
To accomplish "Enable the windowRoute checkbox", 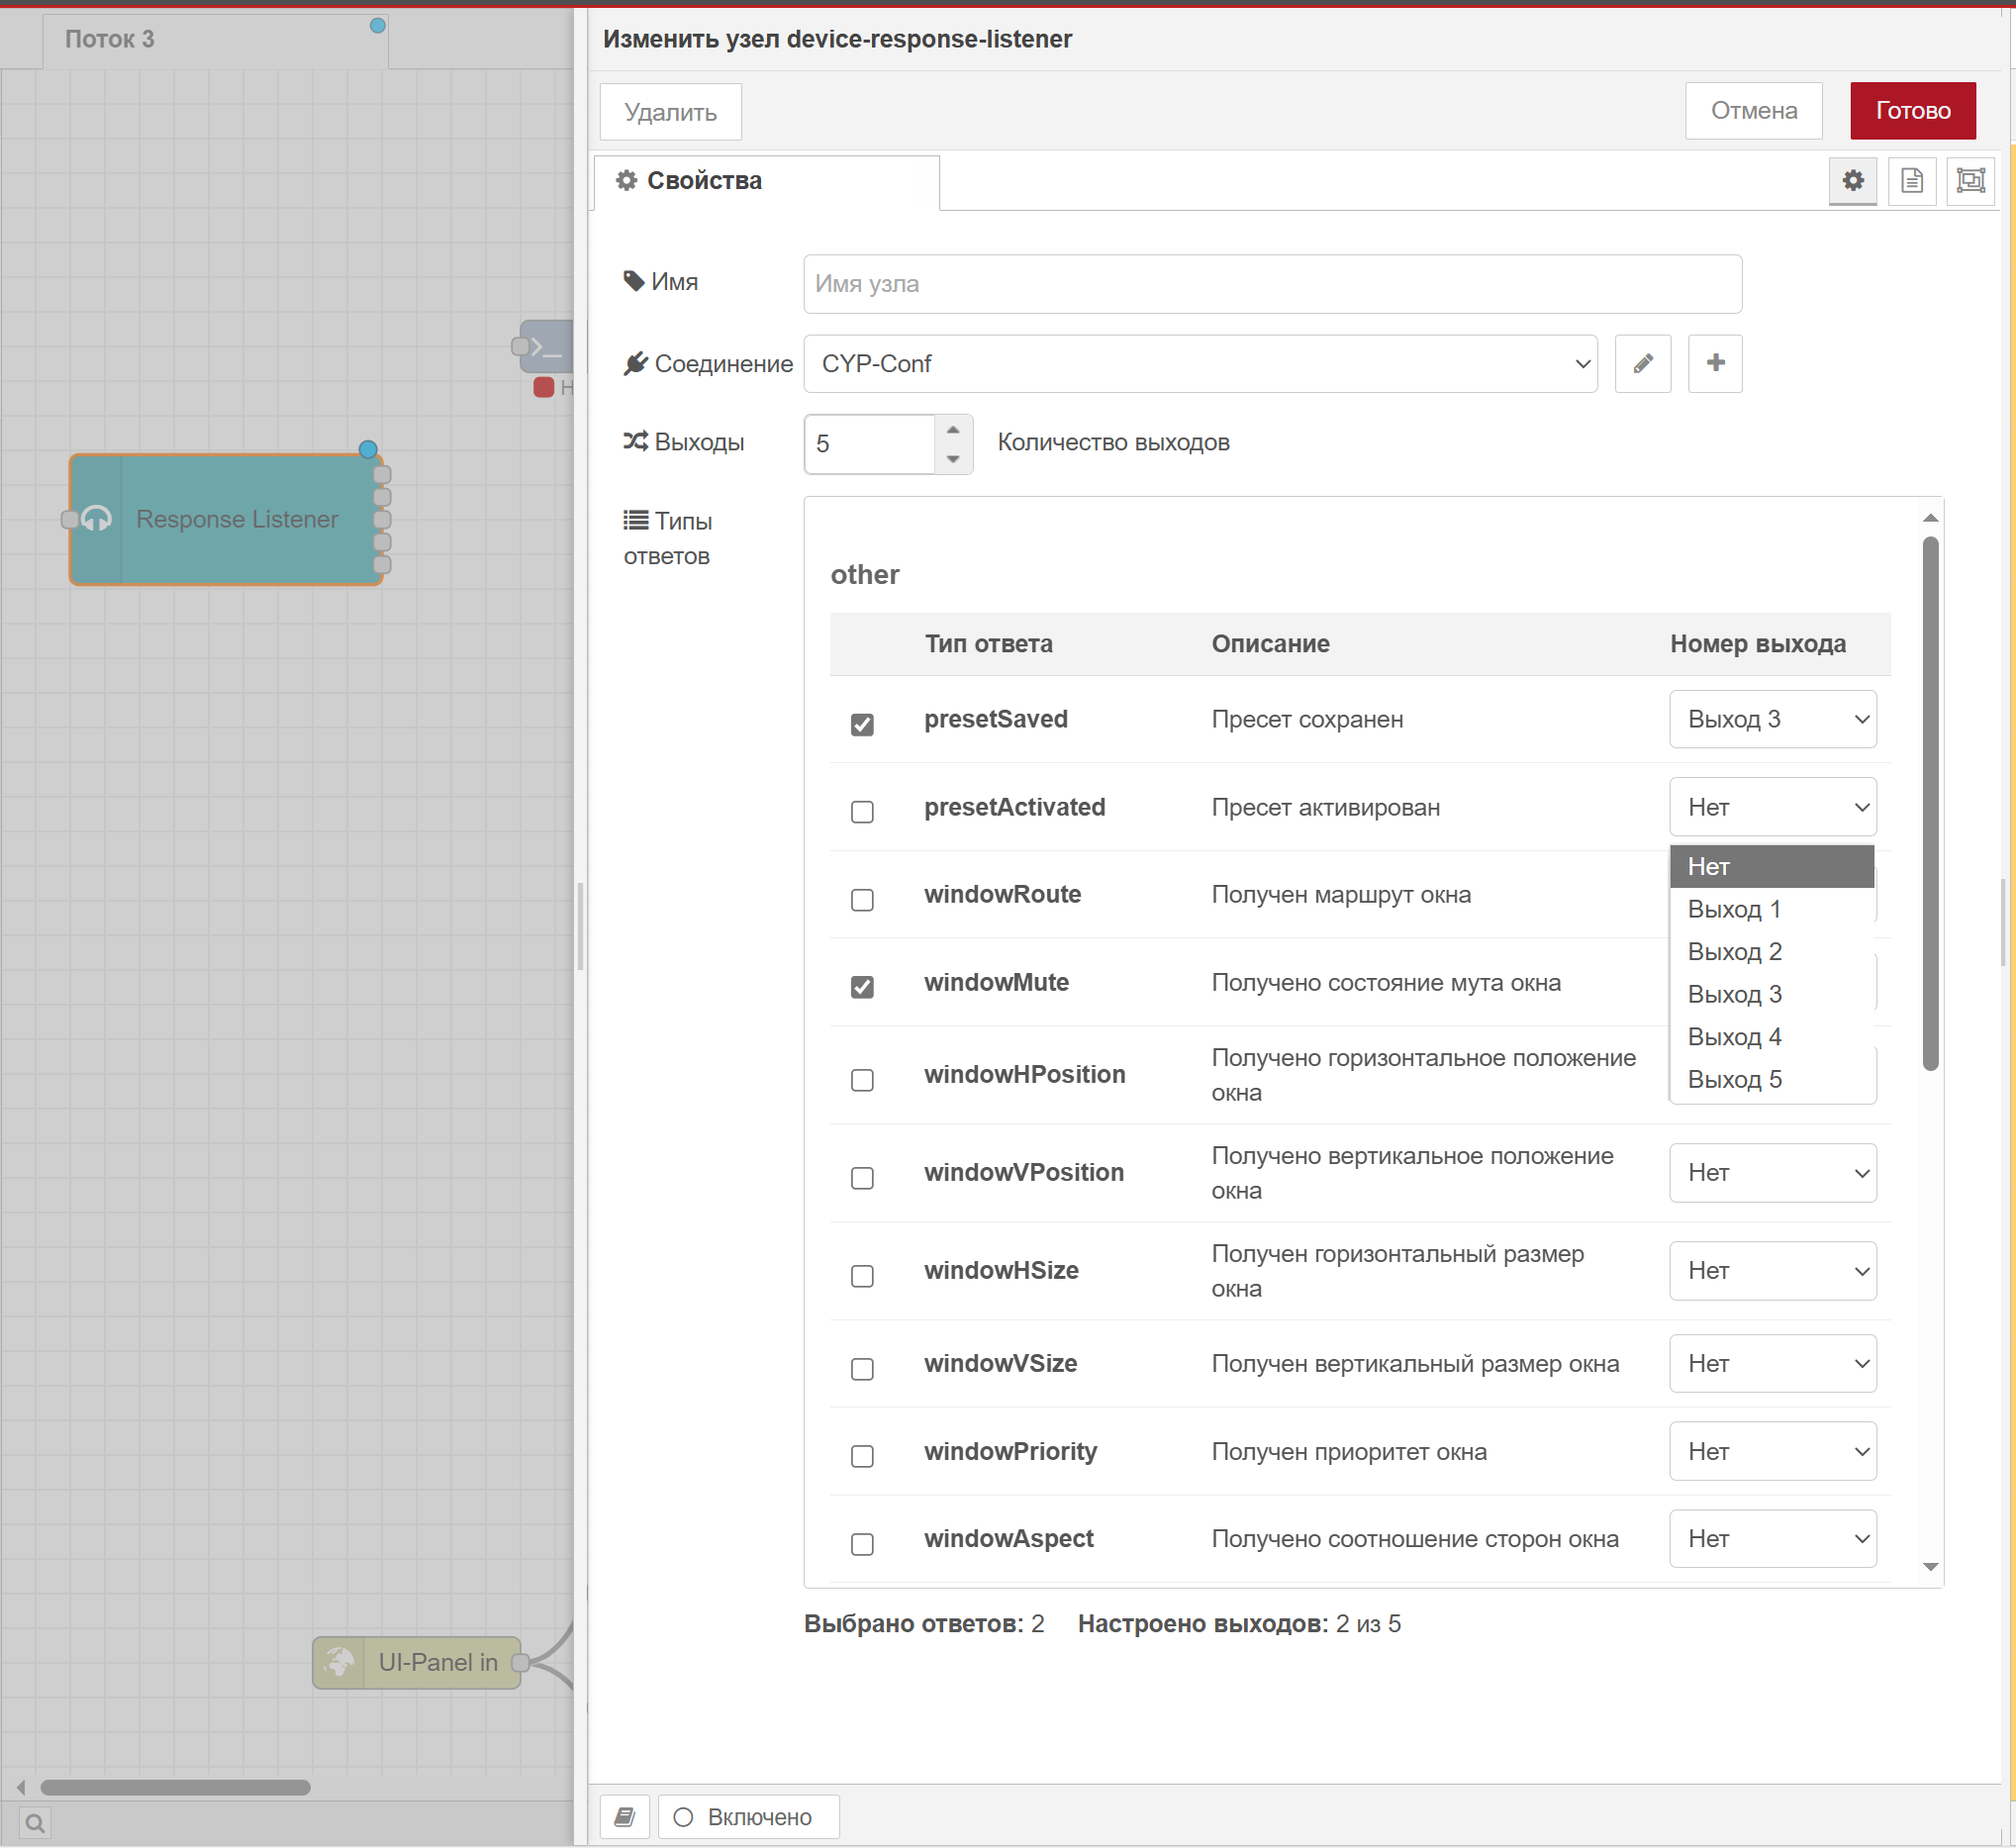I will tap(862, 899).
